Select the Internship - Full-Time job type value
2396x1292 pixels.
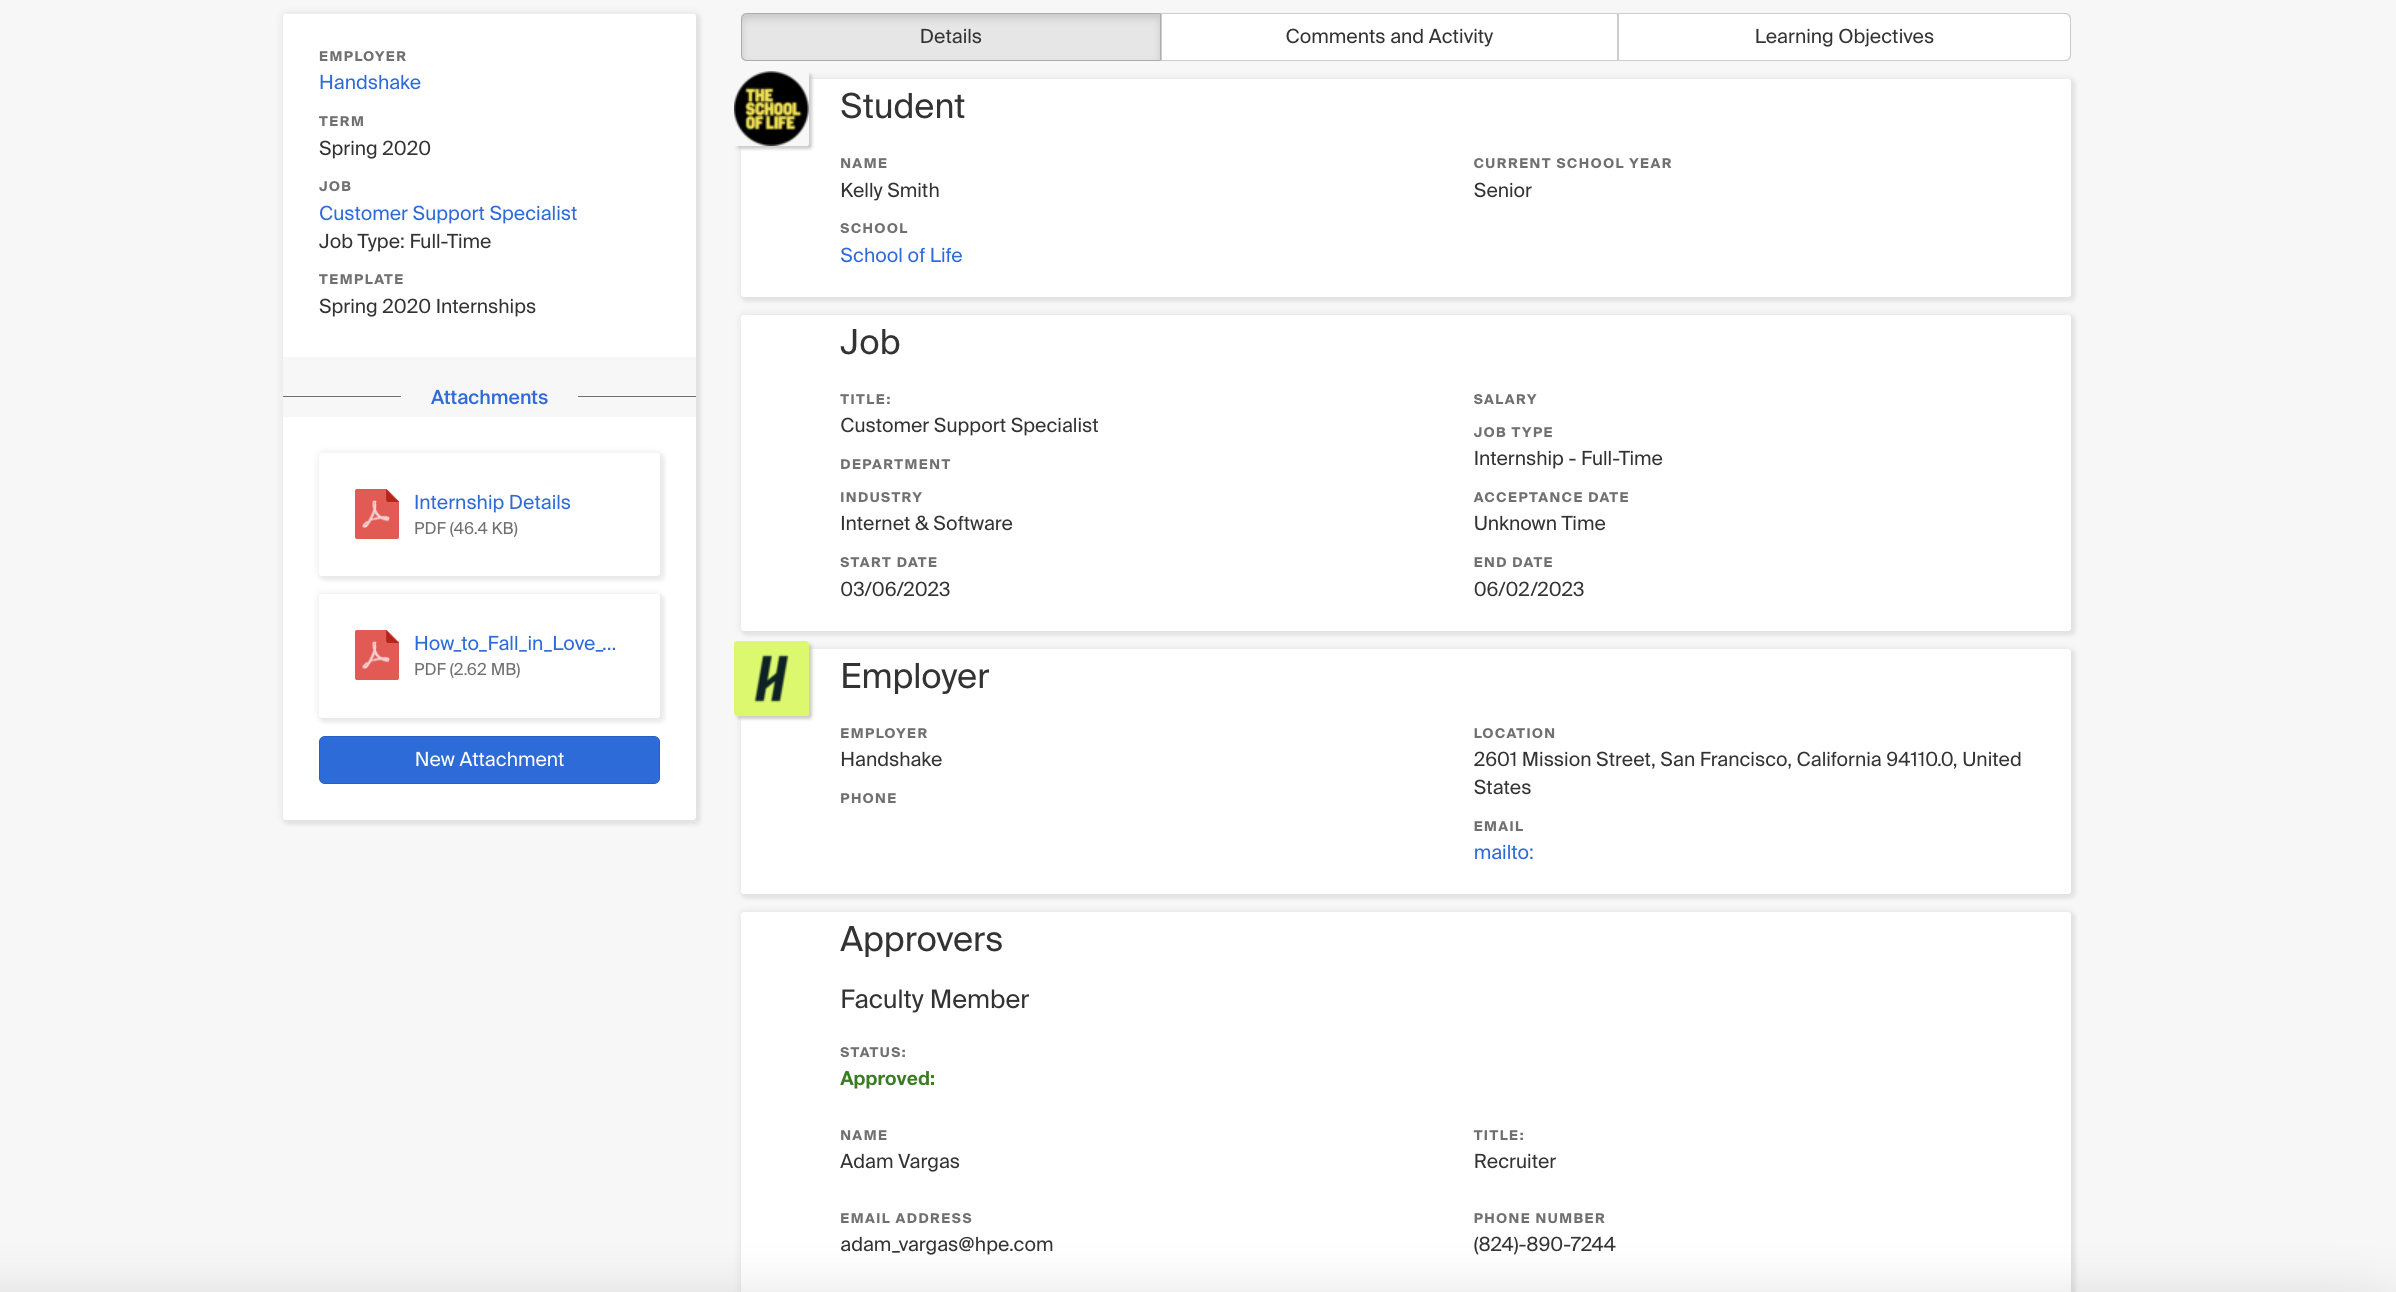point(1568,458)
